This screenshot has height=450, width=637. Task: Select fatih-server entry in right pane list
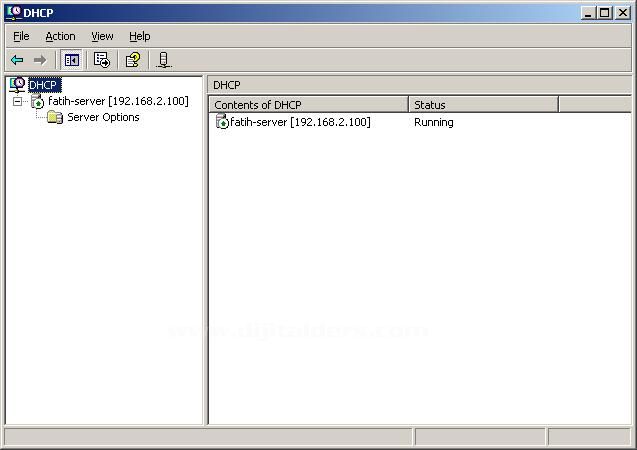click(299, 122)
